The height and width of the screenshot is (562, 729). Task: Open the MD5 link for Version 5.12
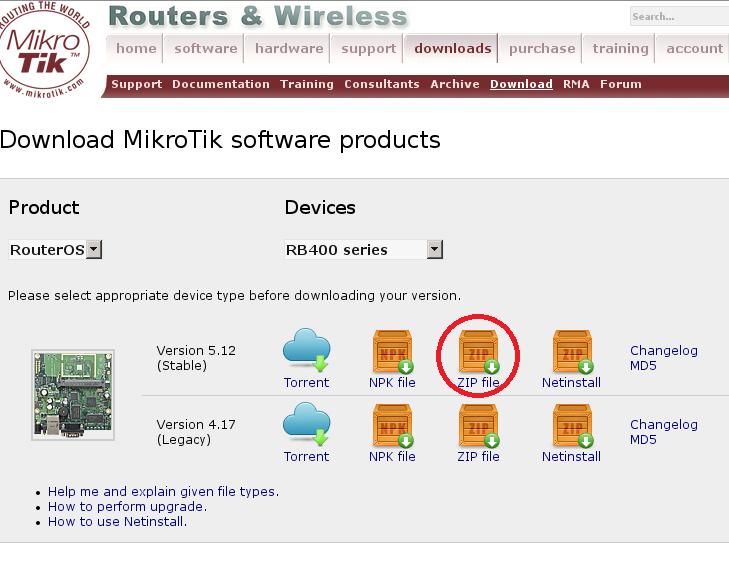pos(643,365)
